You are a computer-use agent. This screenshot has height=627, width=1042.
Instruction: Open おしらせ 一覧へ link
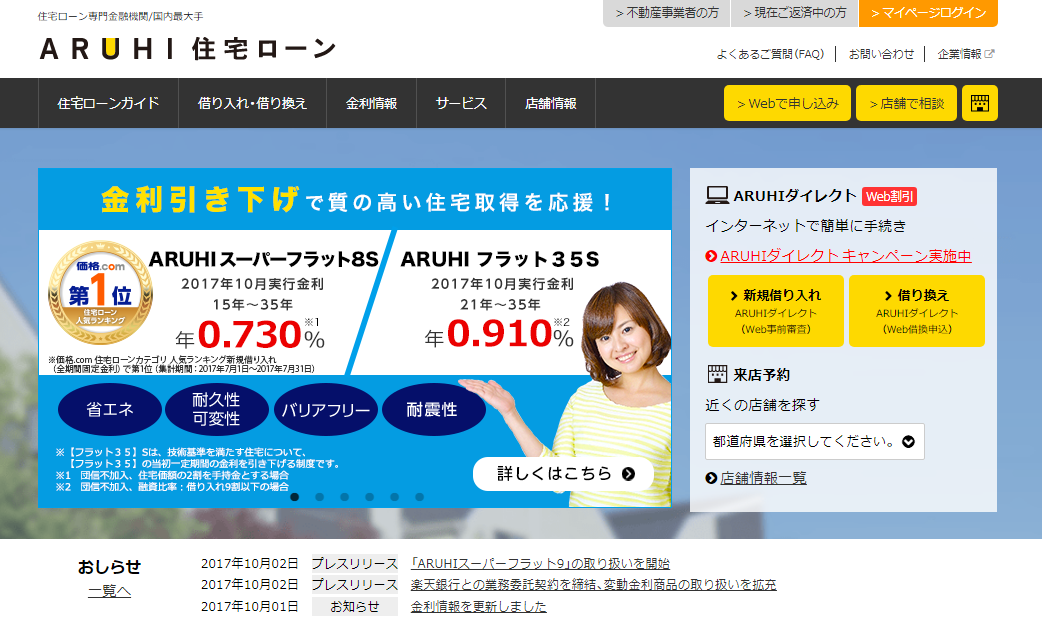110,591
